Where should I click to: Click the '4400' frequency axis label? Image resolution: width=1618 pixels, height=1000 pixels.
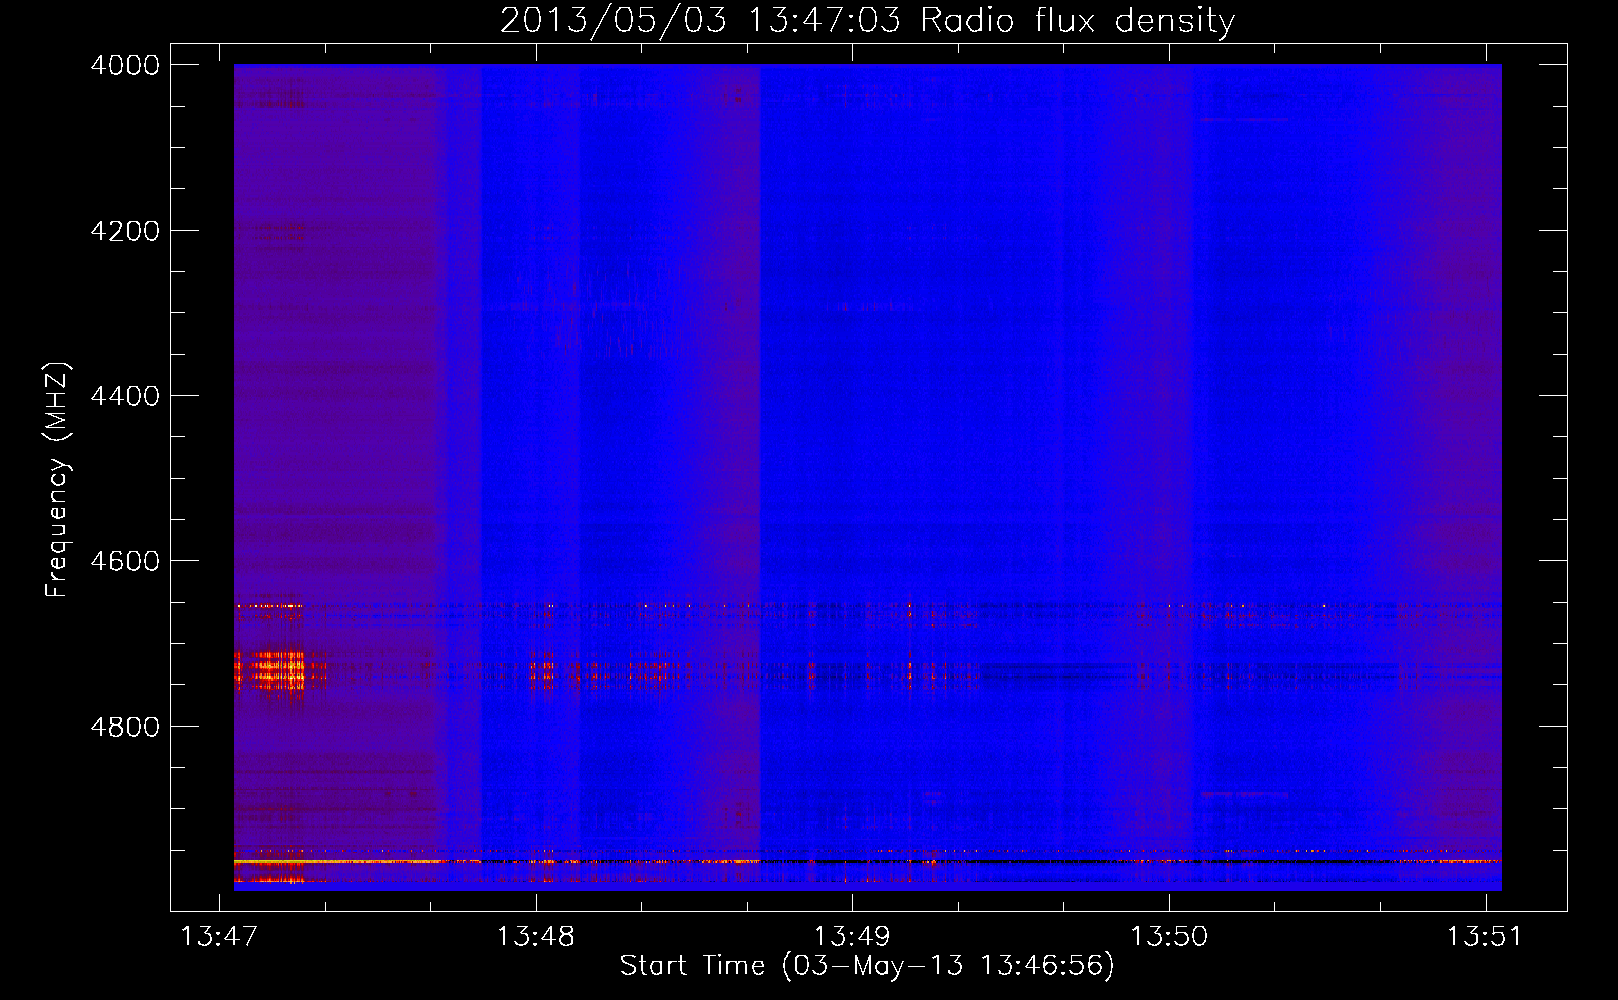(x=125, y=396)
